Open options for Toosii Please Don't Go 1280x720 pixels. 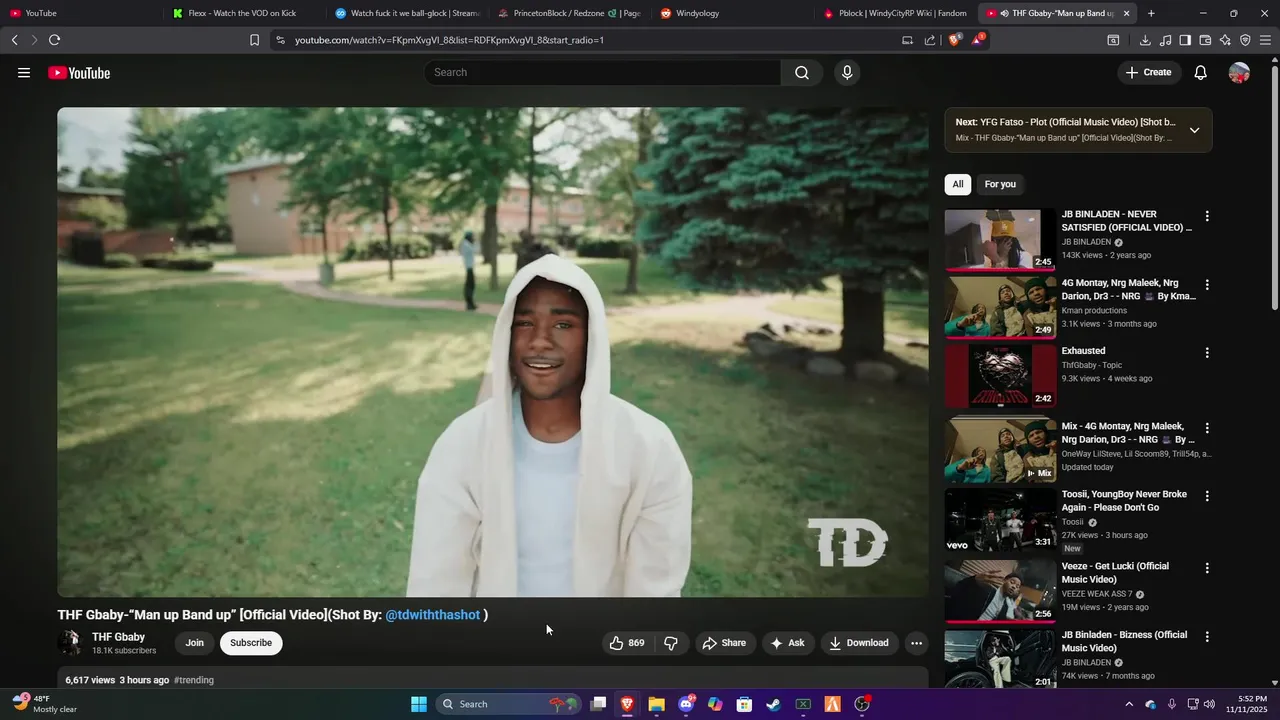[1207, 496]
